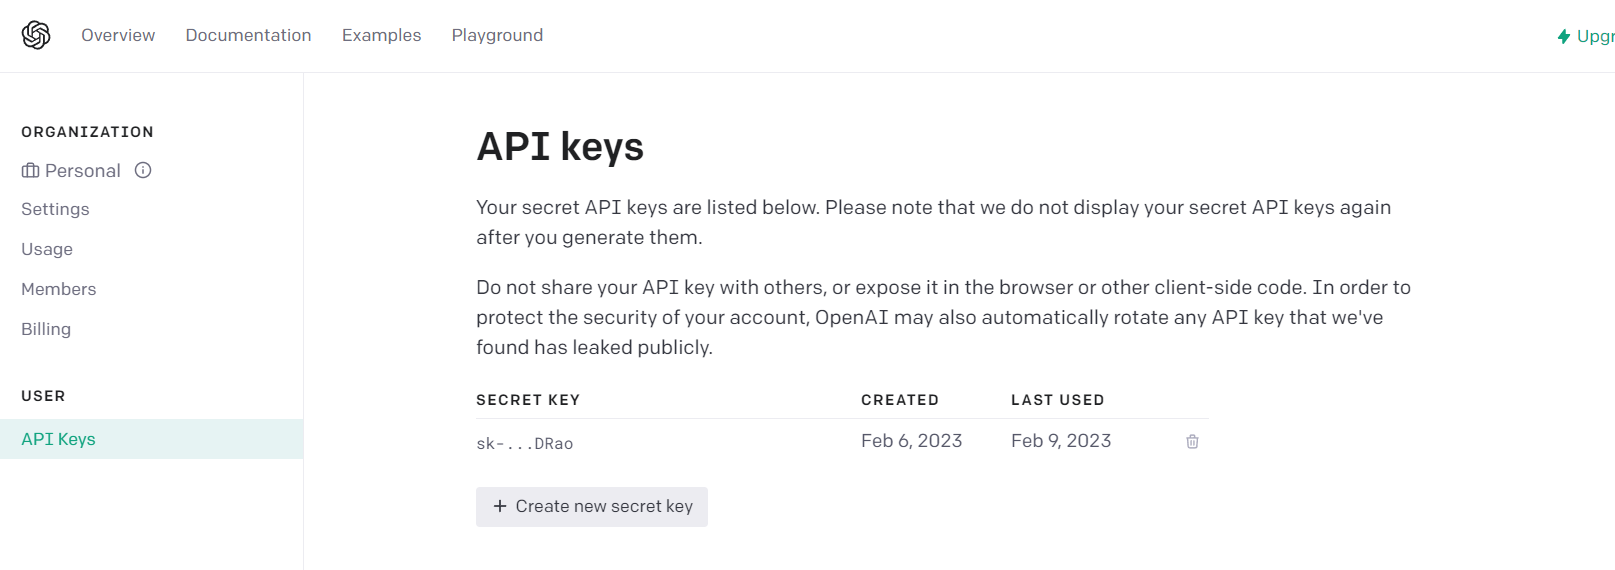The width and height of the screenshot is (1615, 570).
Task: Open the Examples section
Action: [x=381, y=35]
